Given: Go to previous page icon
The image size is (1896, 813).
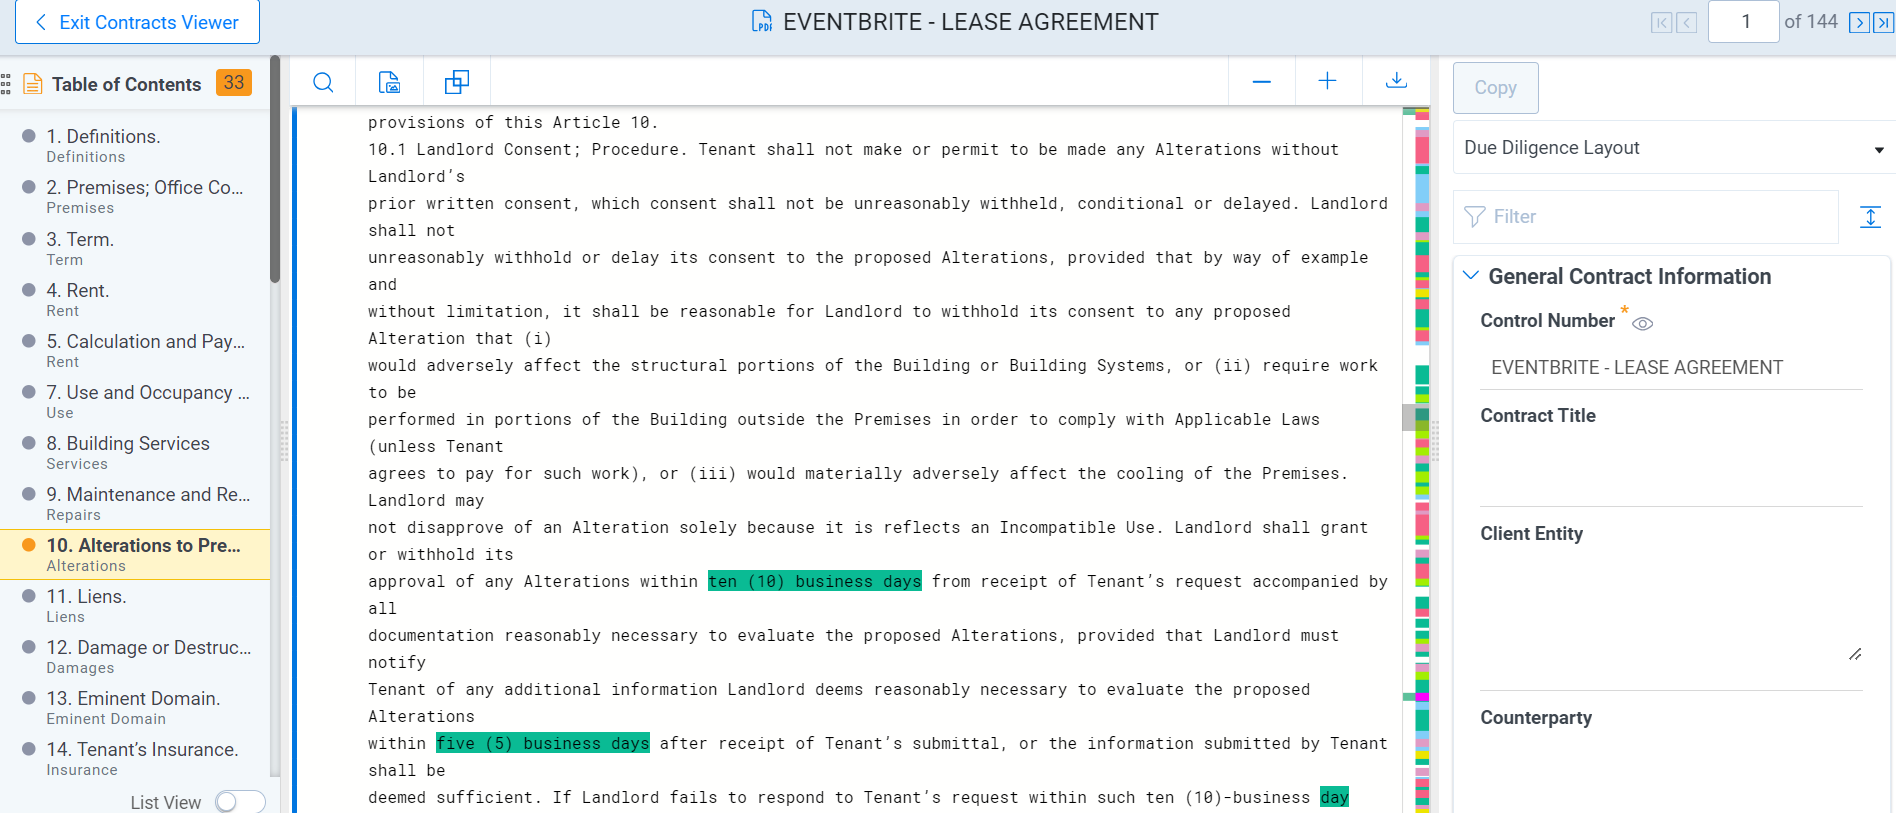Looking at the screenshot, I should pyautogui.click(x=1687, y=22).
